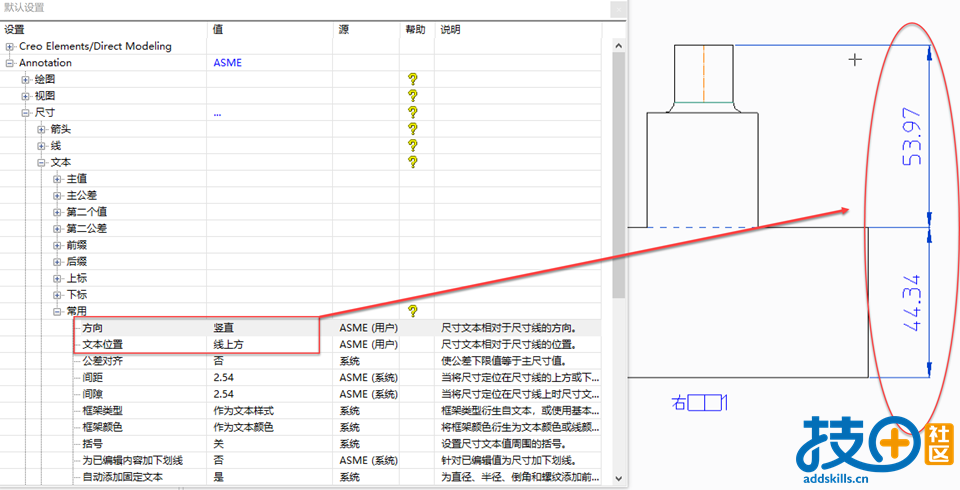Expand the 主公差 node

(x=58, y=195)
